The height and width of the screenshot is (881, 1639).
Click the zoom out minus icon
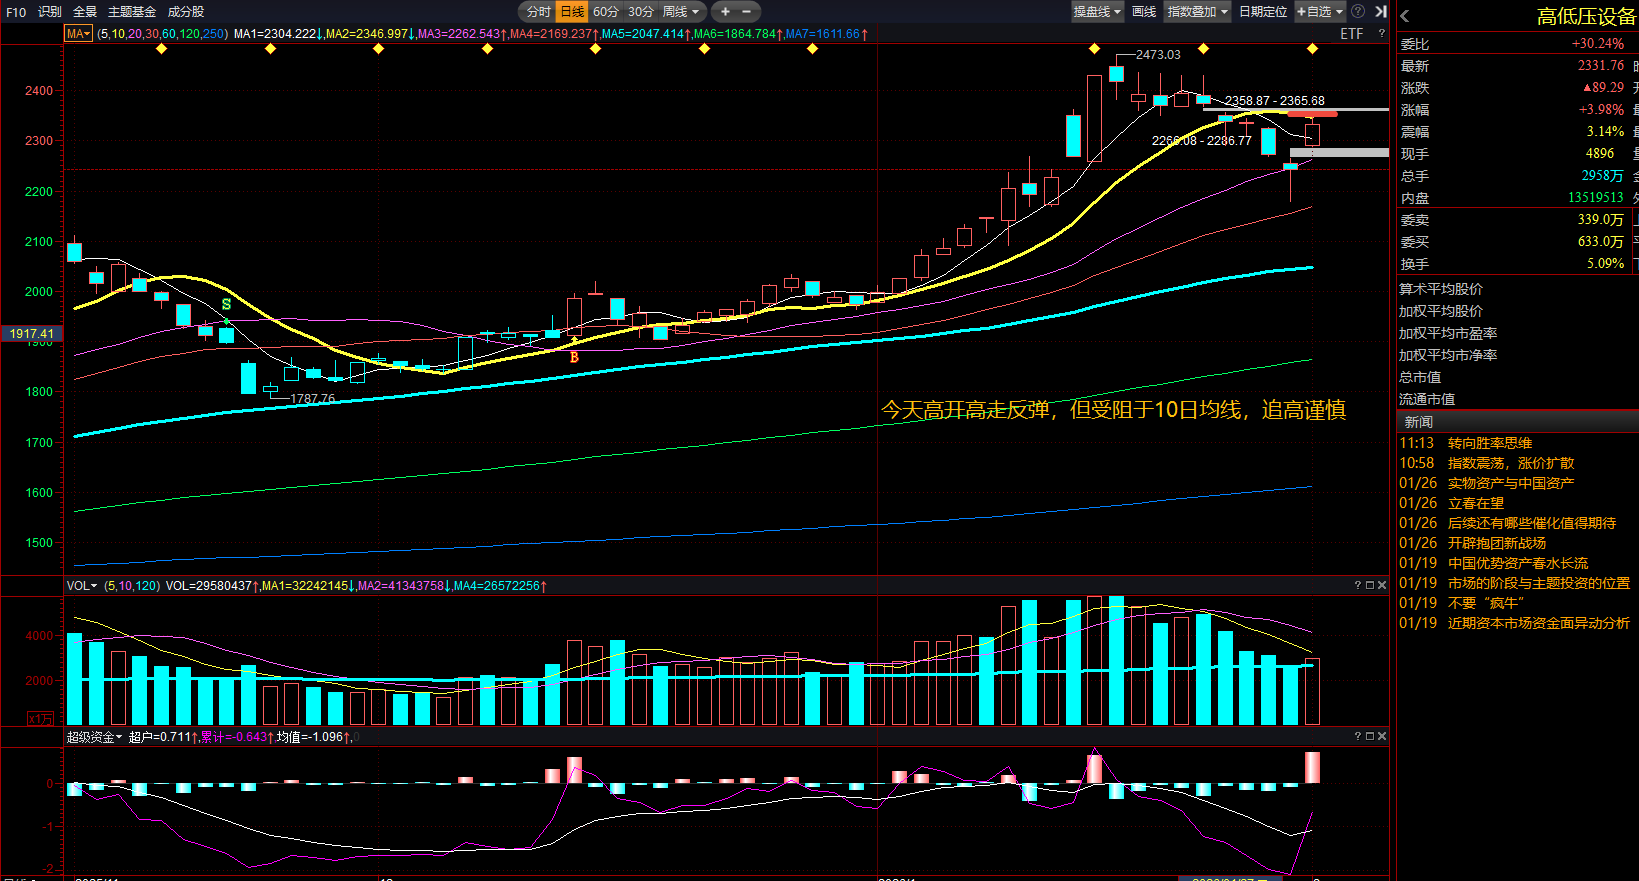[746, 12]
